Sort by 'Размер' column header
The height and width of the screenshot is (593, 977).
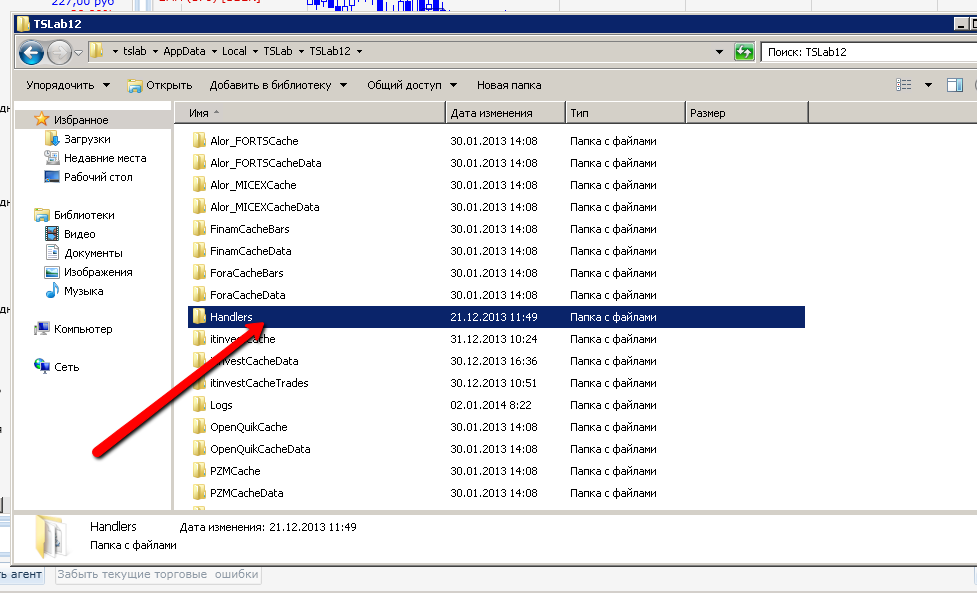click(746, 113)
